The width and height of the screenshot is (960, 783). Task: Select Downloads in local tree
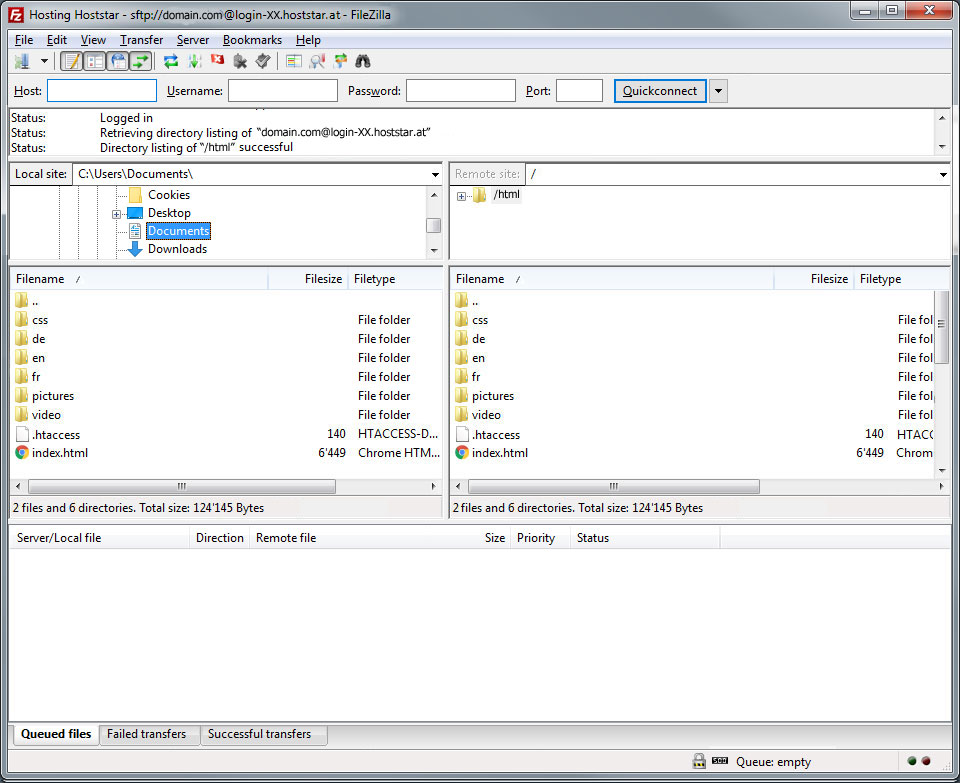(x=177, y=249)
